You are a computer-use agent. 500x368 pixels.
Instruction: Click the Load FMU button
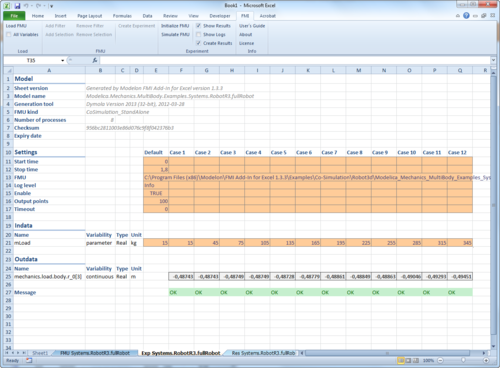(x=16, y=26)
